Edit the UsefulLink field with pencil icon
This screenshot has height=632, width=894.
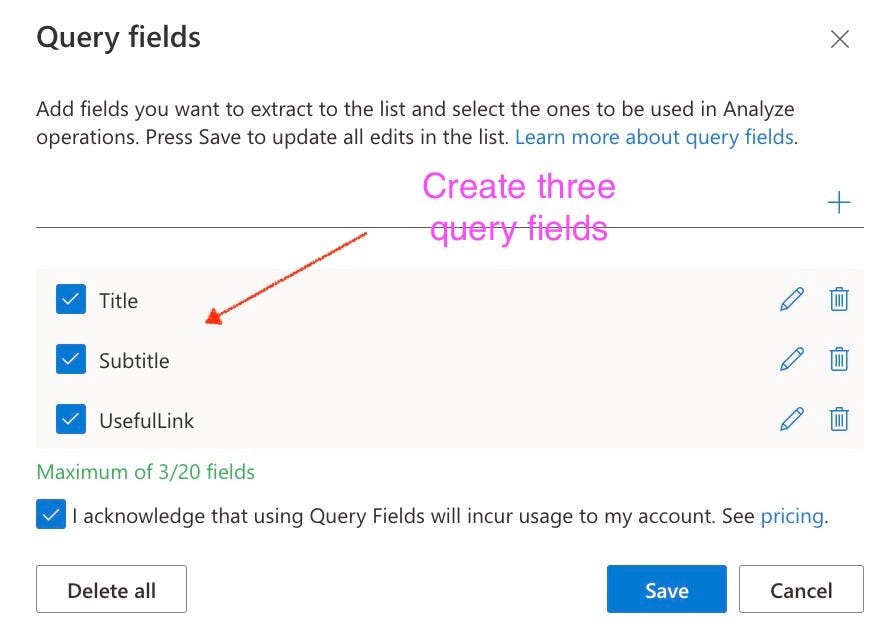(x=792, y=419)
